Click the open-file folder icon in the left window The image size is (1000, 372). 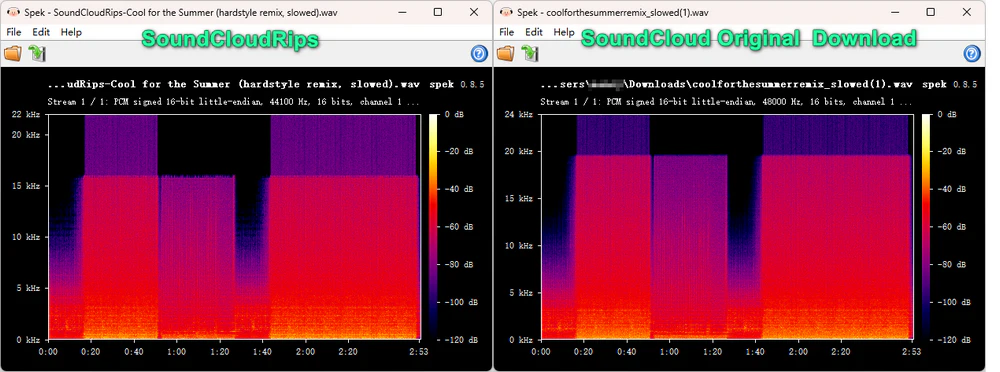tap(13, 54)
